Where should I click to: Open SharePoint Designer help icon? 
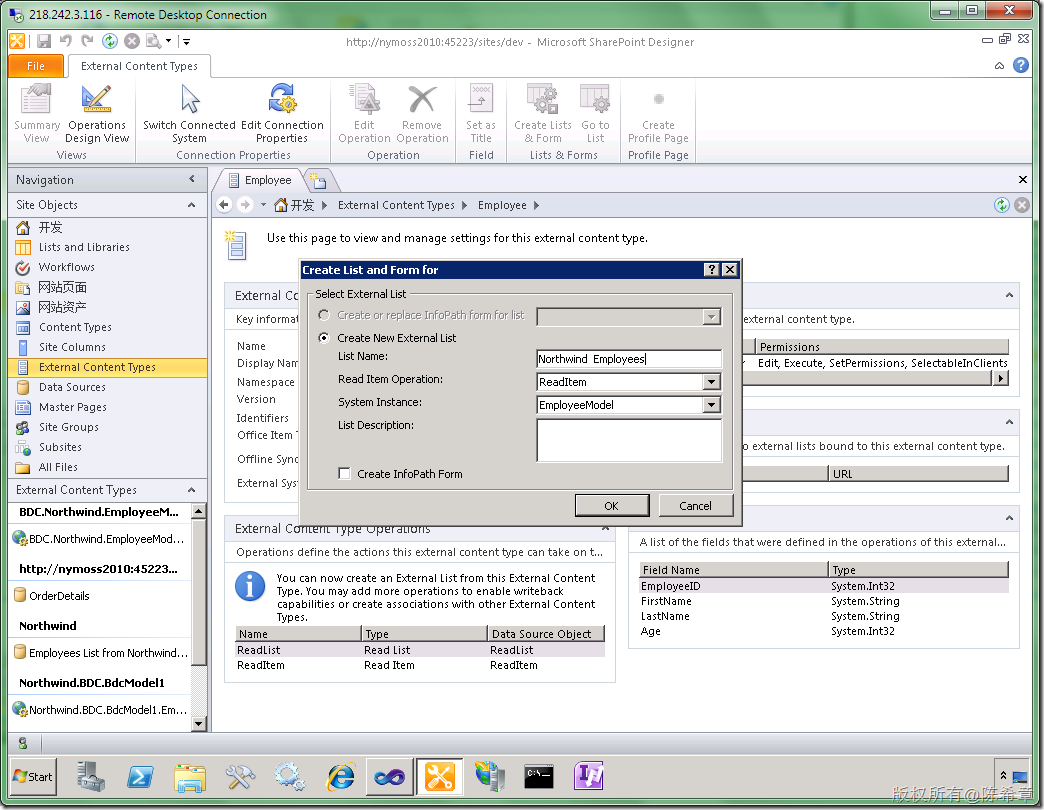(1021, 65)
